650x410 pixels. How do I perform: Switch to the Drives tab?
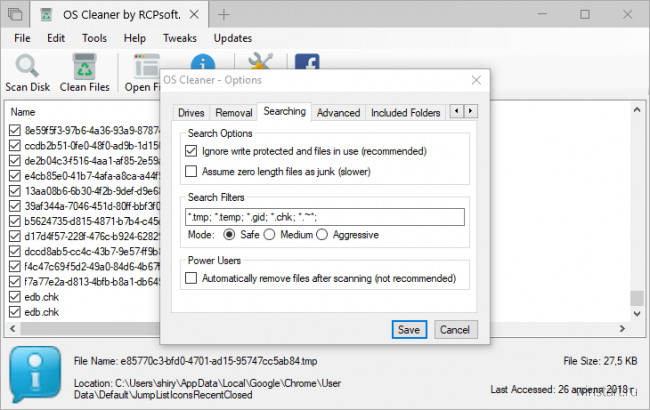[191, 113]
